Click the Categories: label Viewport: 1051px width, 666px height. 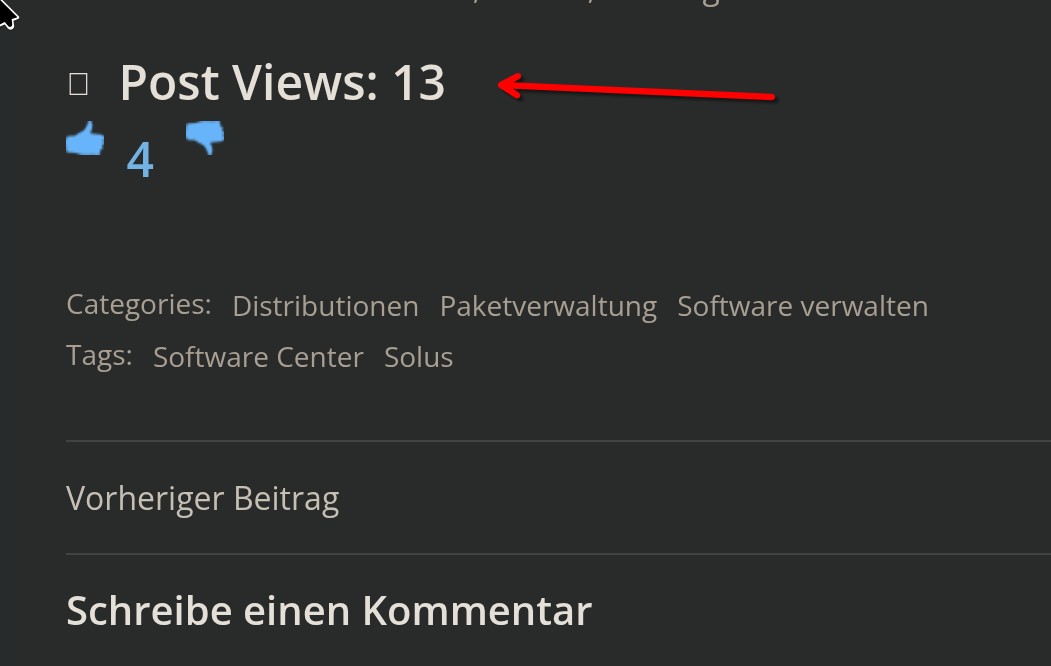click(x=139, y=305)
